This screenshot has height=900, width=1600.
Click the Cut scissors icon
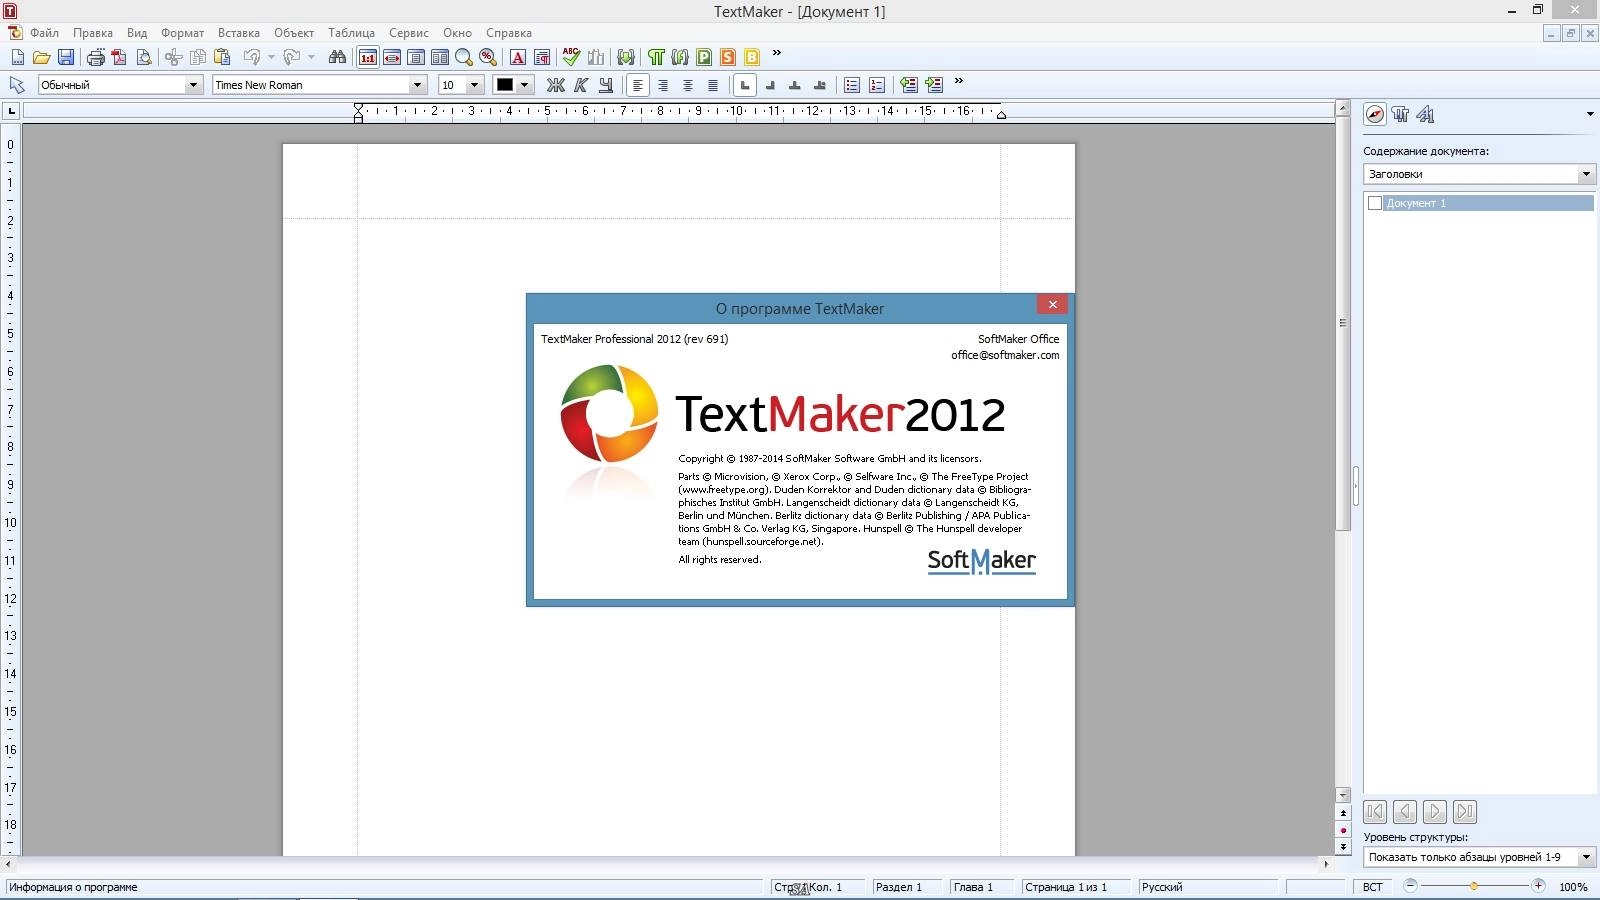pos(173,57)
